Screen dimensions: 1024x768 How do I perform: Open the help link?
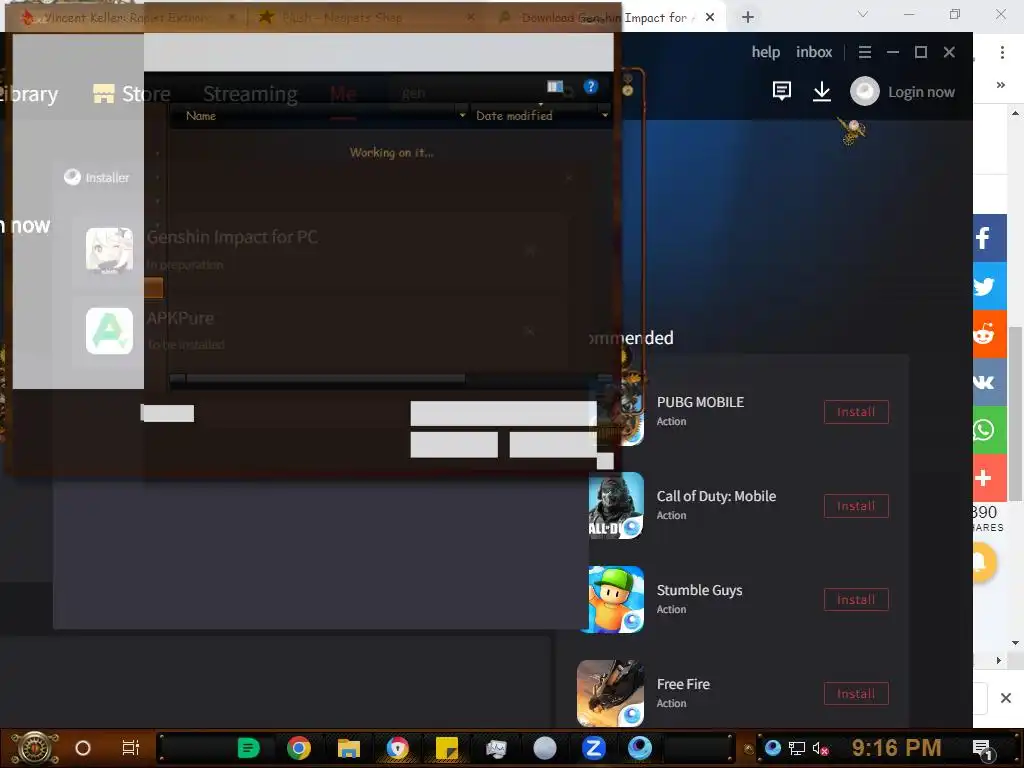(x=765, y=52)
